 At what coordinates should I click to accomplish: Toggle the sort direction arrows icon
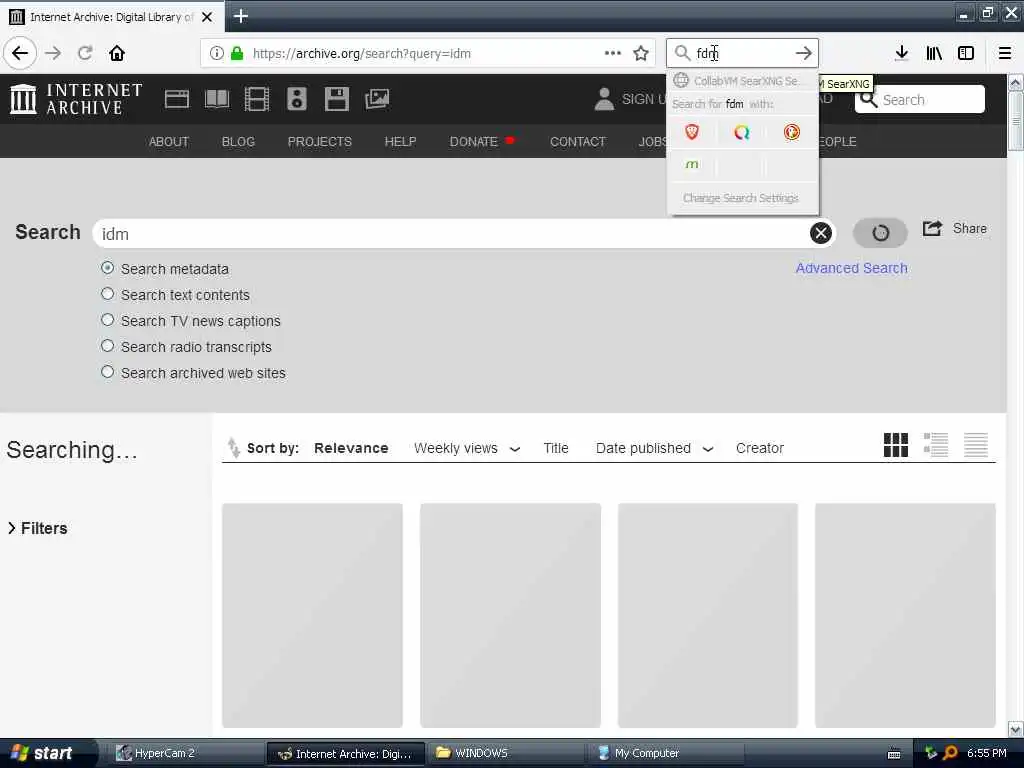(x=233, y=447)
